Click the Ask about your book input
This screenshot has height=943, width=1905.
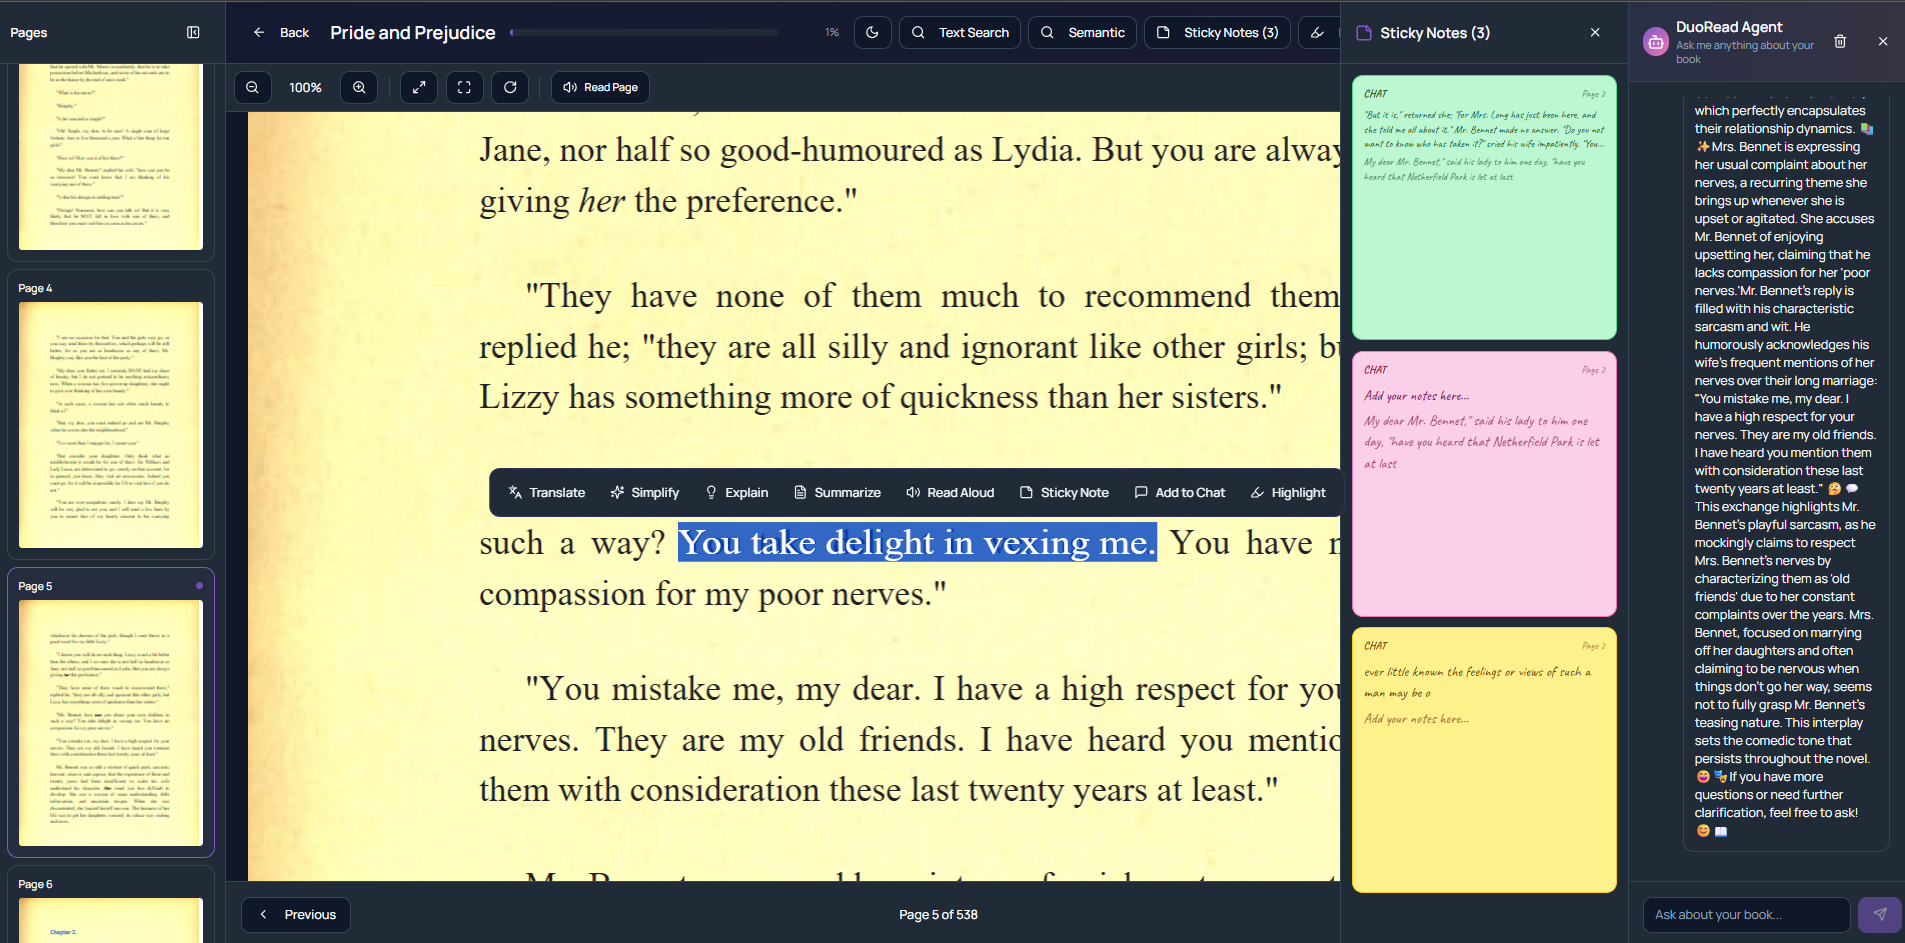[x=1745, y=914]
